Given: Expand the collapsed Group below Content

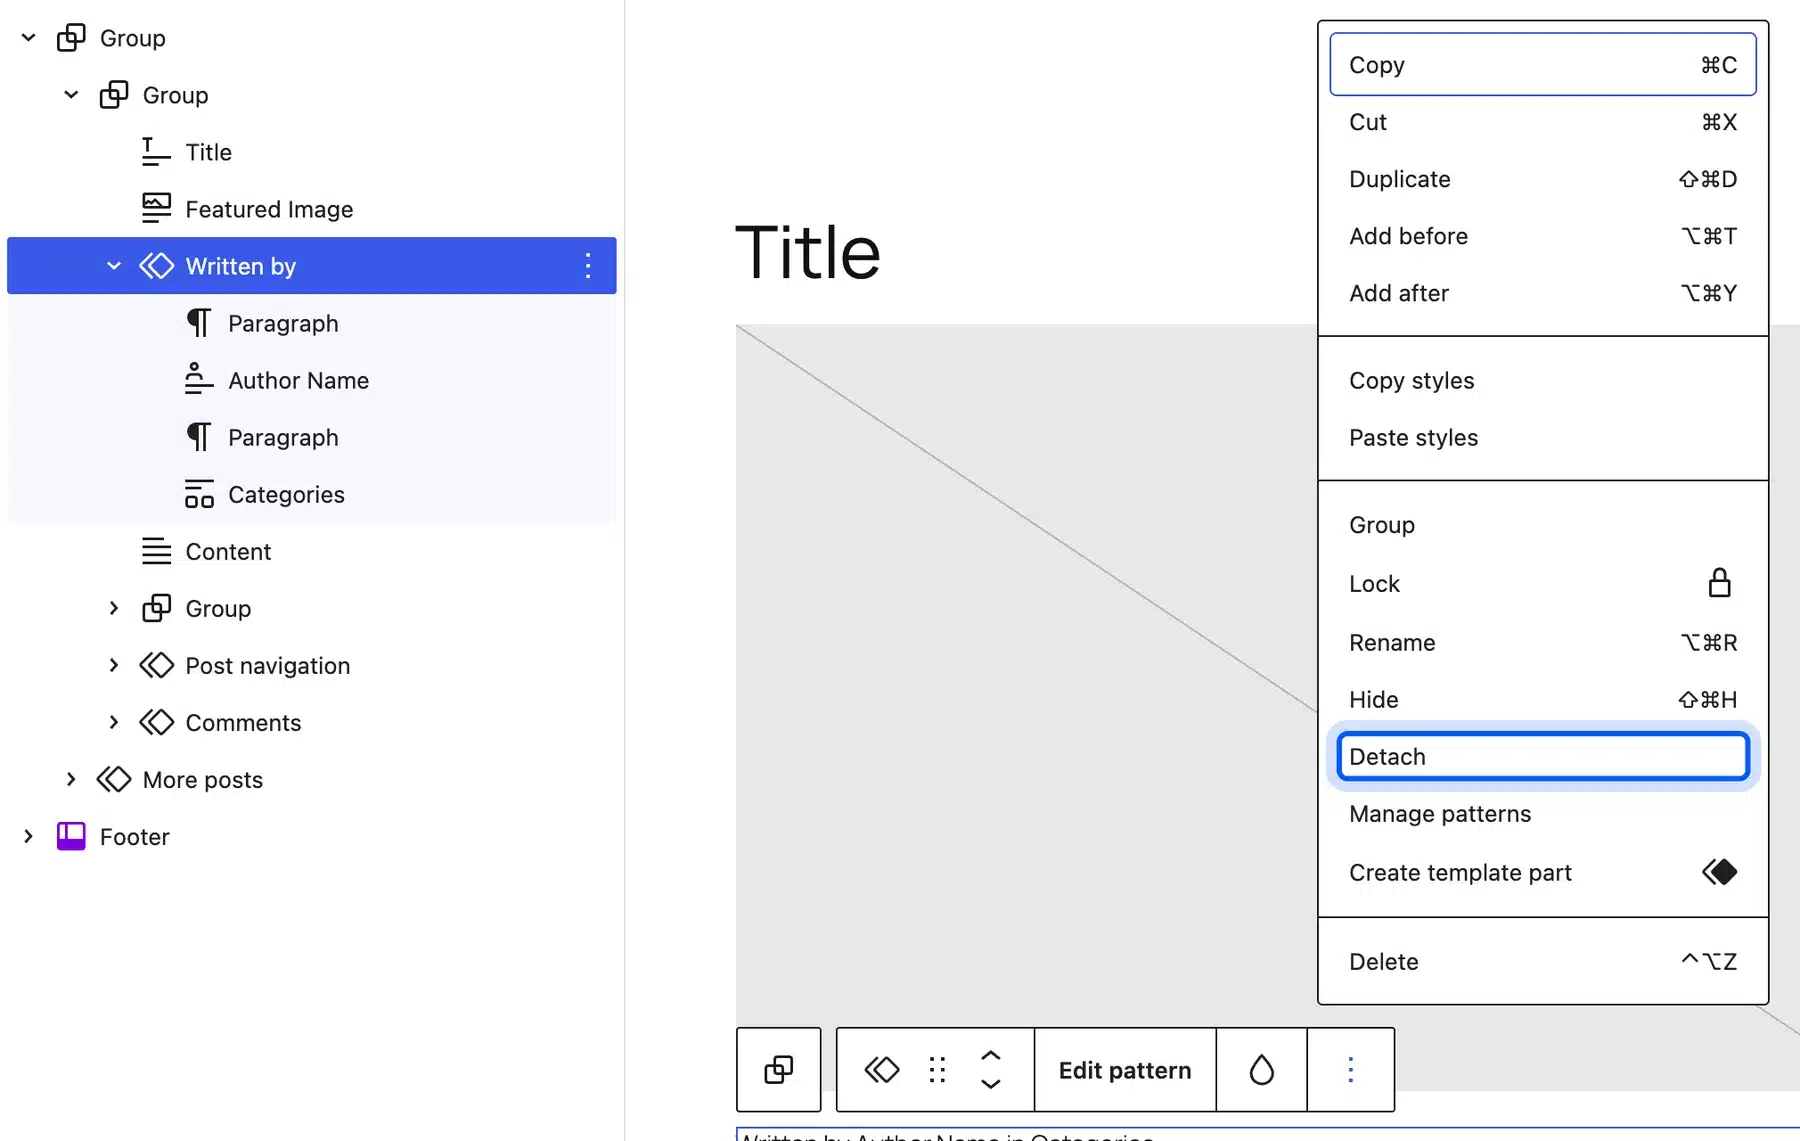Looking at the screenshot, I should point(114,608).
